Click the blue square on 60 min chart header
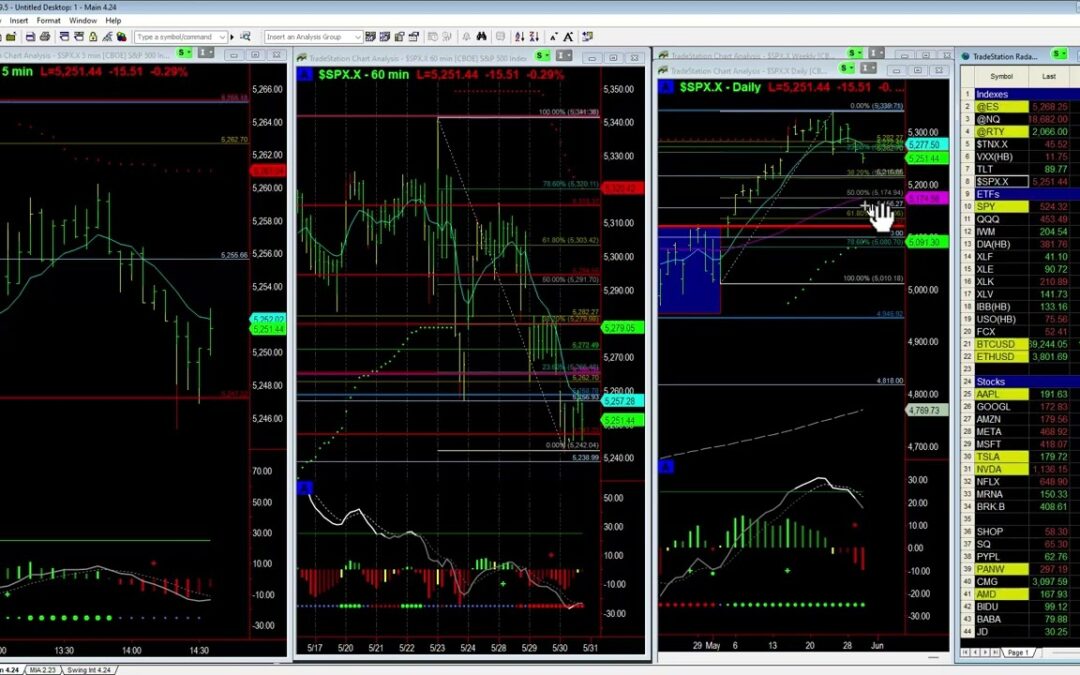This screenshot has width=1080, height=675. click(x=305, y=74)
